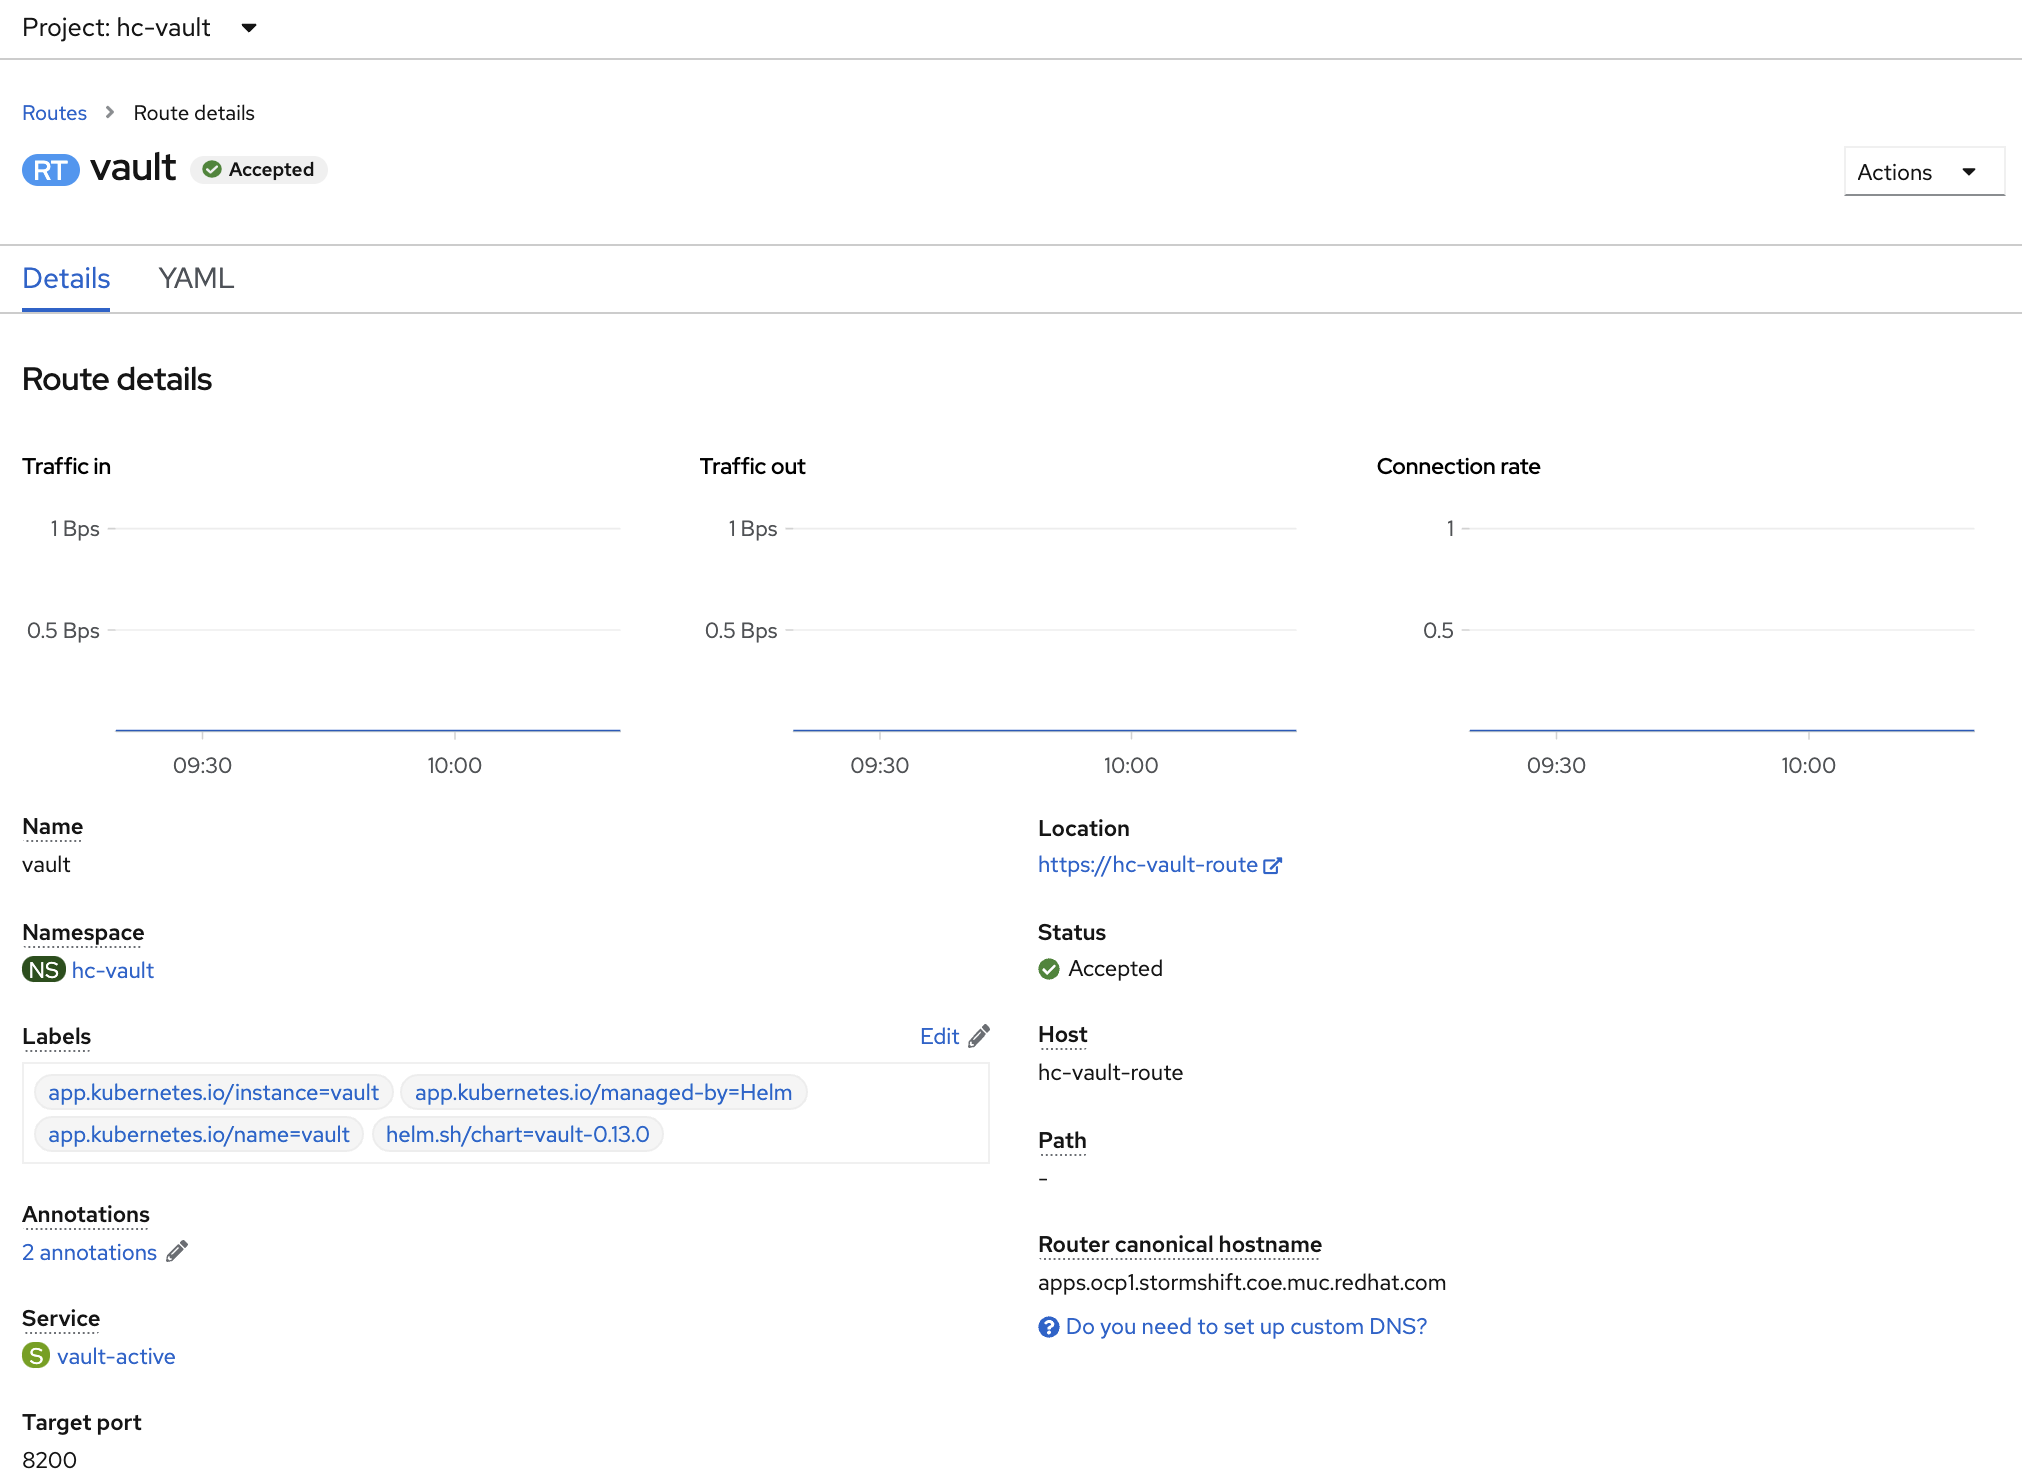Go back to Routes breadcrumb
2022x1482 pixels.
tap(54, 113)
